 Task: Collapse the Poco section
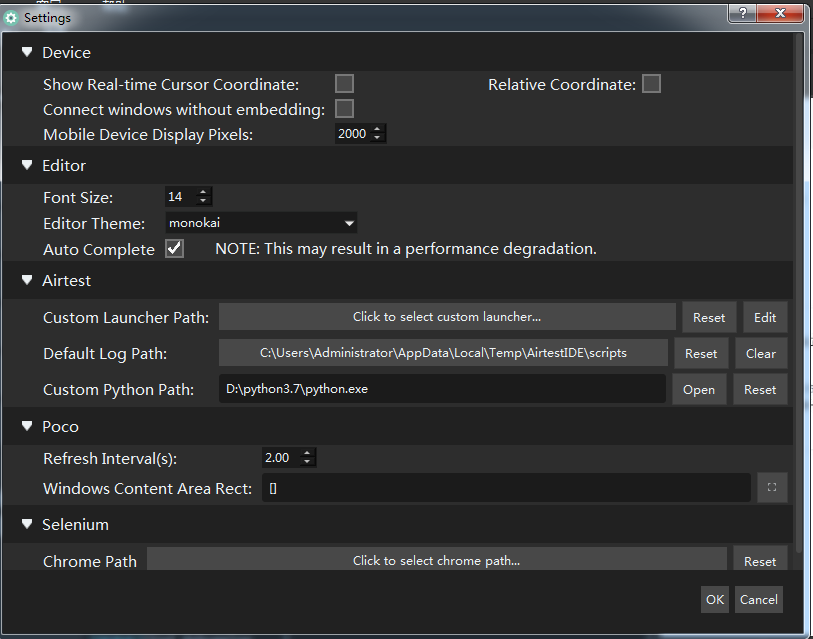point(27,426)
